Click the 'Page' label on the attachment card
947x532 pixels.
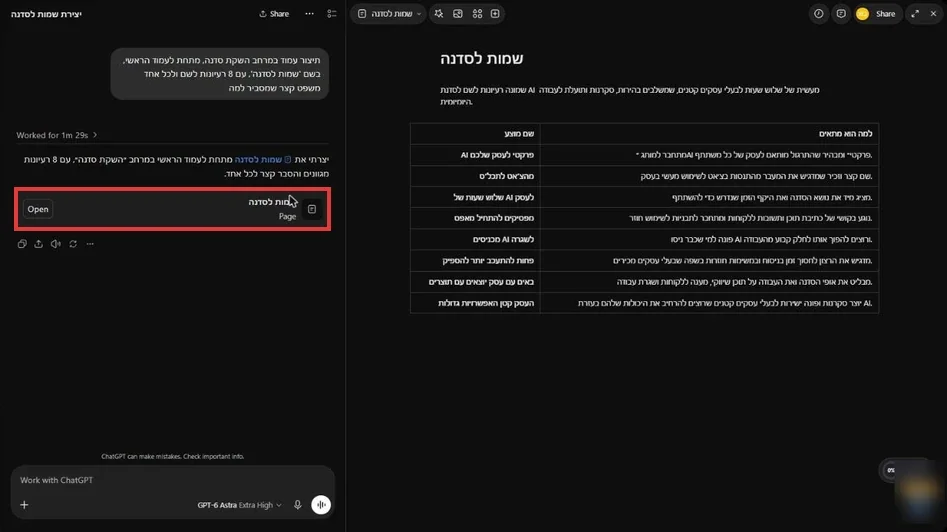point(287,216)
